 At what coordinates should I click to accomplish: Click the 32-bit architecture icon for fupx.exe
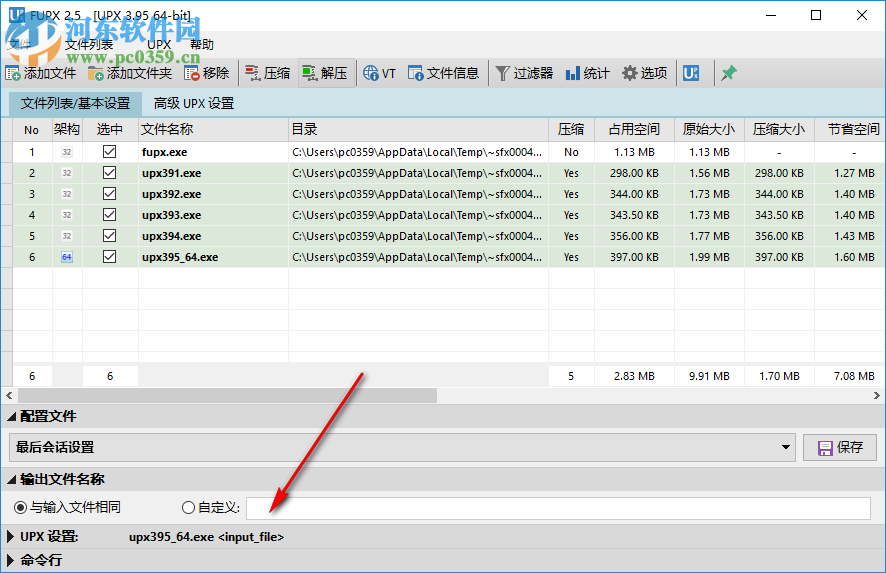tap(67, 152)
